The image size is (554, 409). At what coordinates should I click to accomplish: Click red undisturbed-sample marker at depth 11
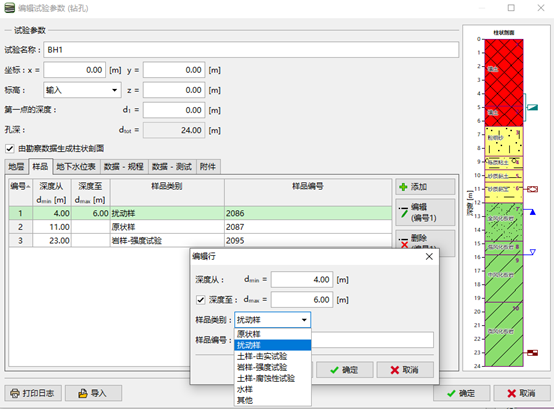click(532, 189)
